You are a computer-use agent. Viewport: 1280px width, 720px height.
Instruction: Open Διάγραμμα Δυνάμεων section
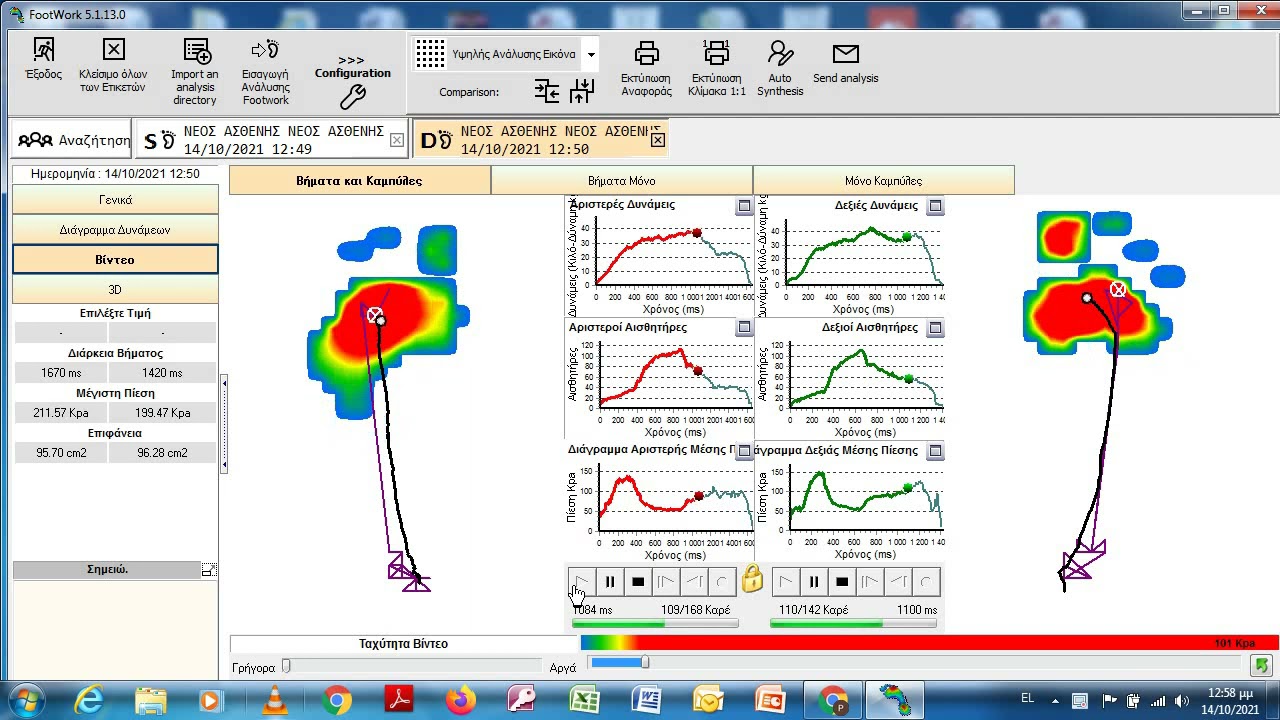[115, 230]
